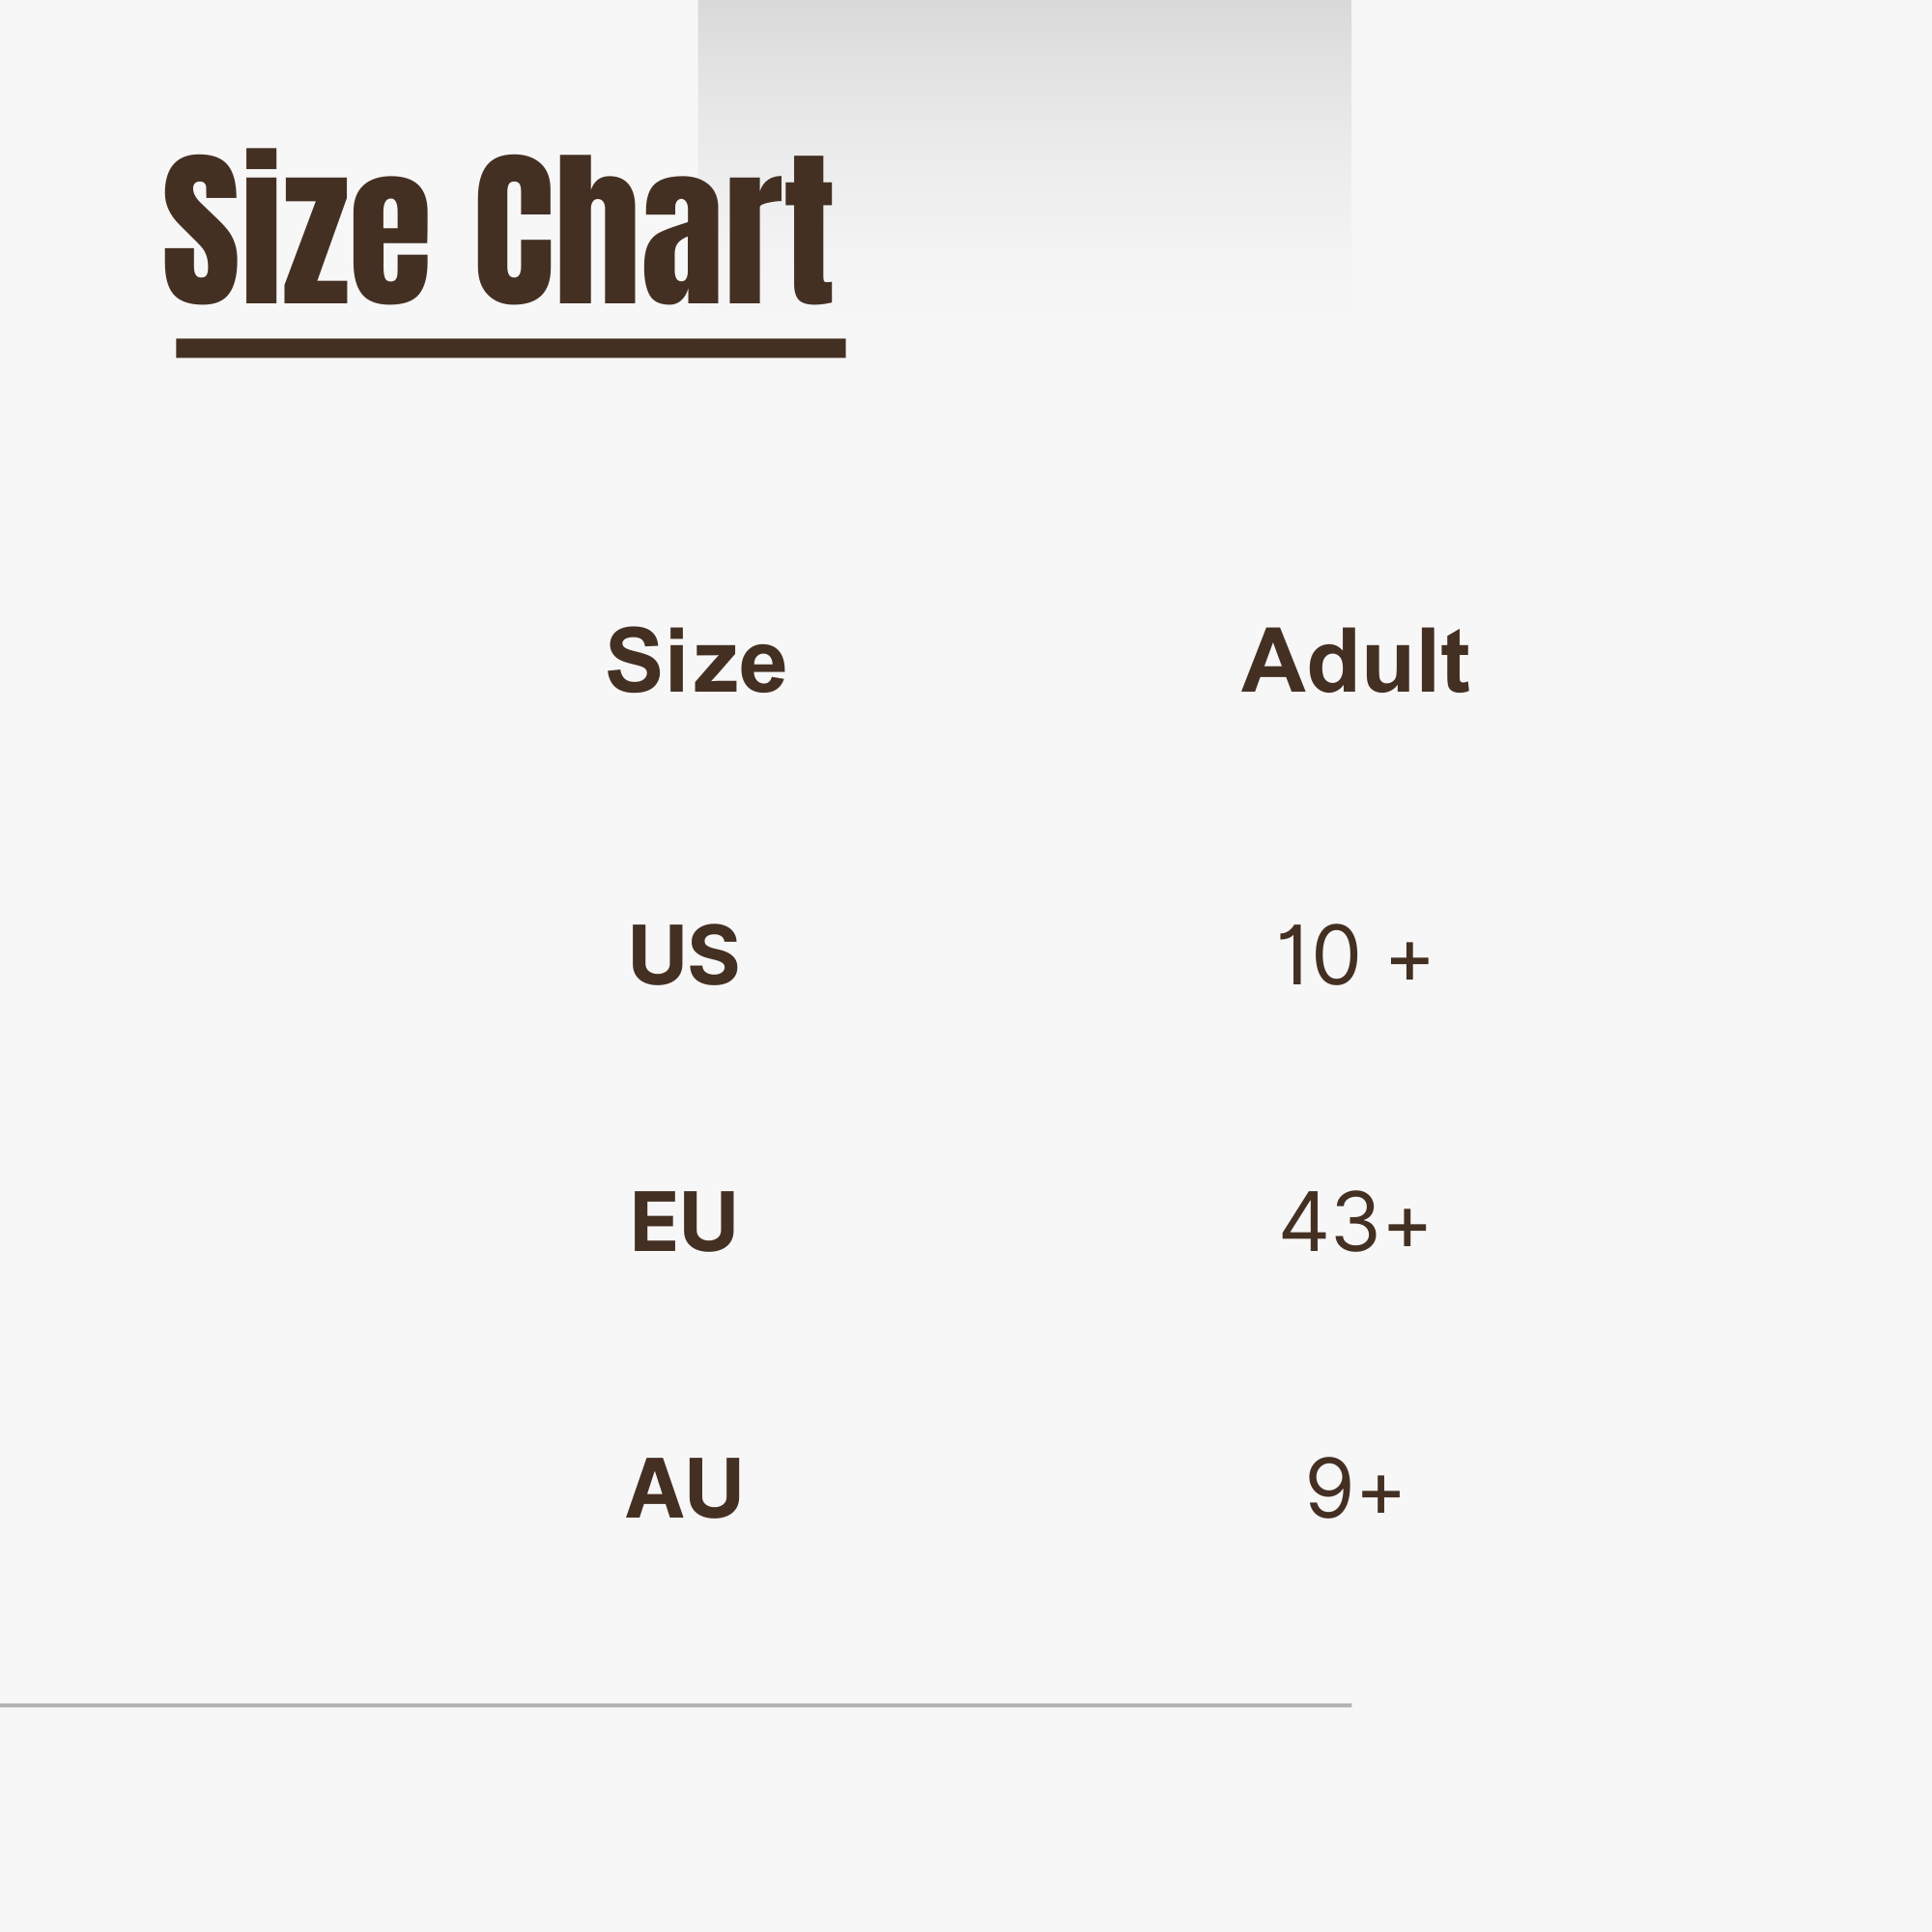Click the number 10 in US row
This screenshot has height=1932, width=1932.
coord(1318,956)
